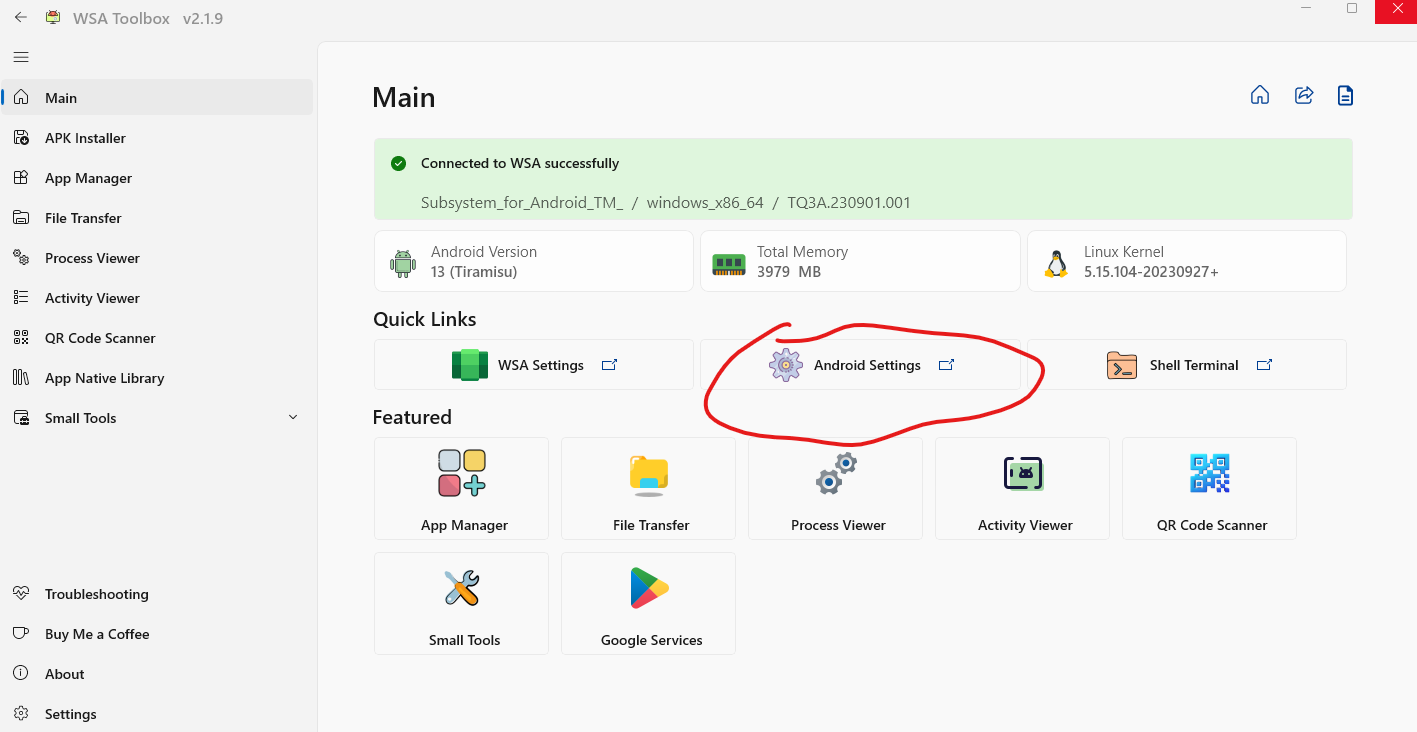
Task: Click the Process Viewer sidebar gears icon
Action: (21, 258)
